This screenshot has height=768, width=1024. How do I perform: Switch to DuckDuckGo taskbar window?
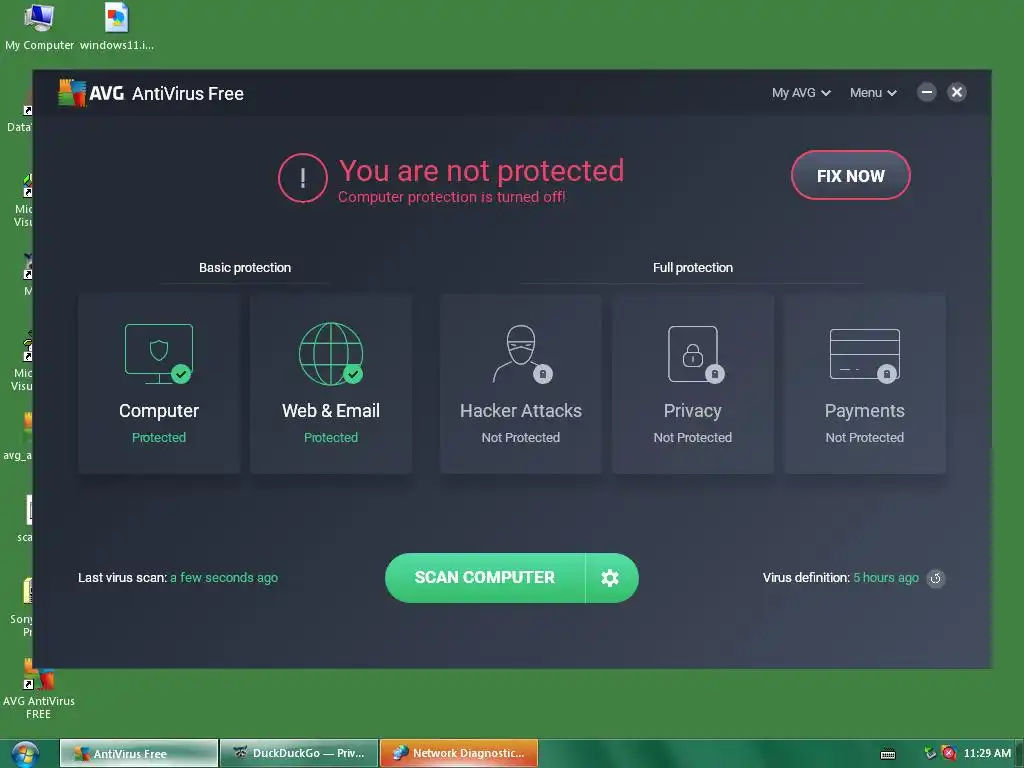299,754
